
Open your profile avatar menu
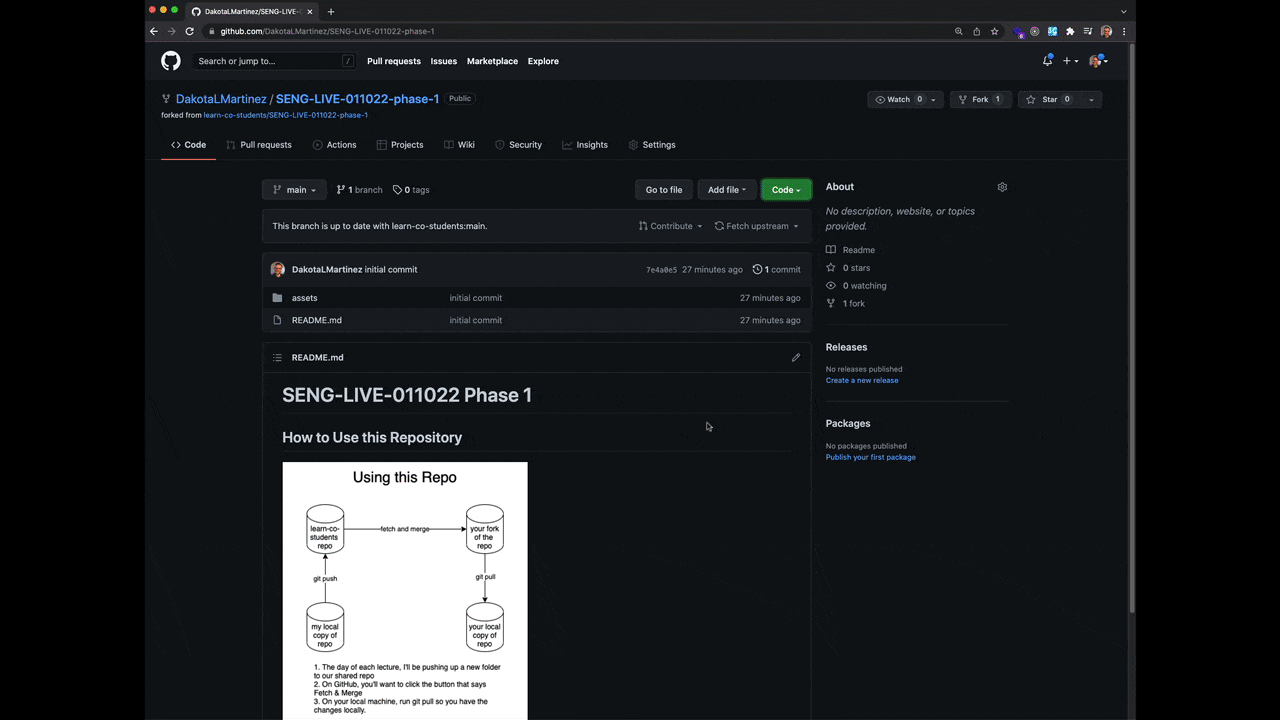[x=1094, y=61]
